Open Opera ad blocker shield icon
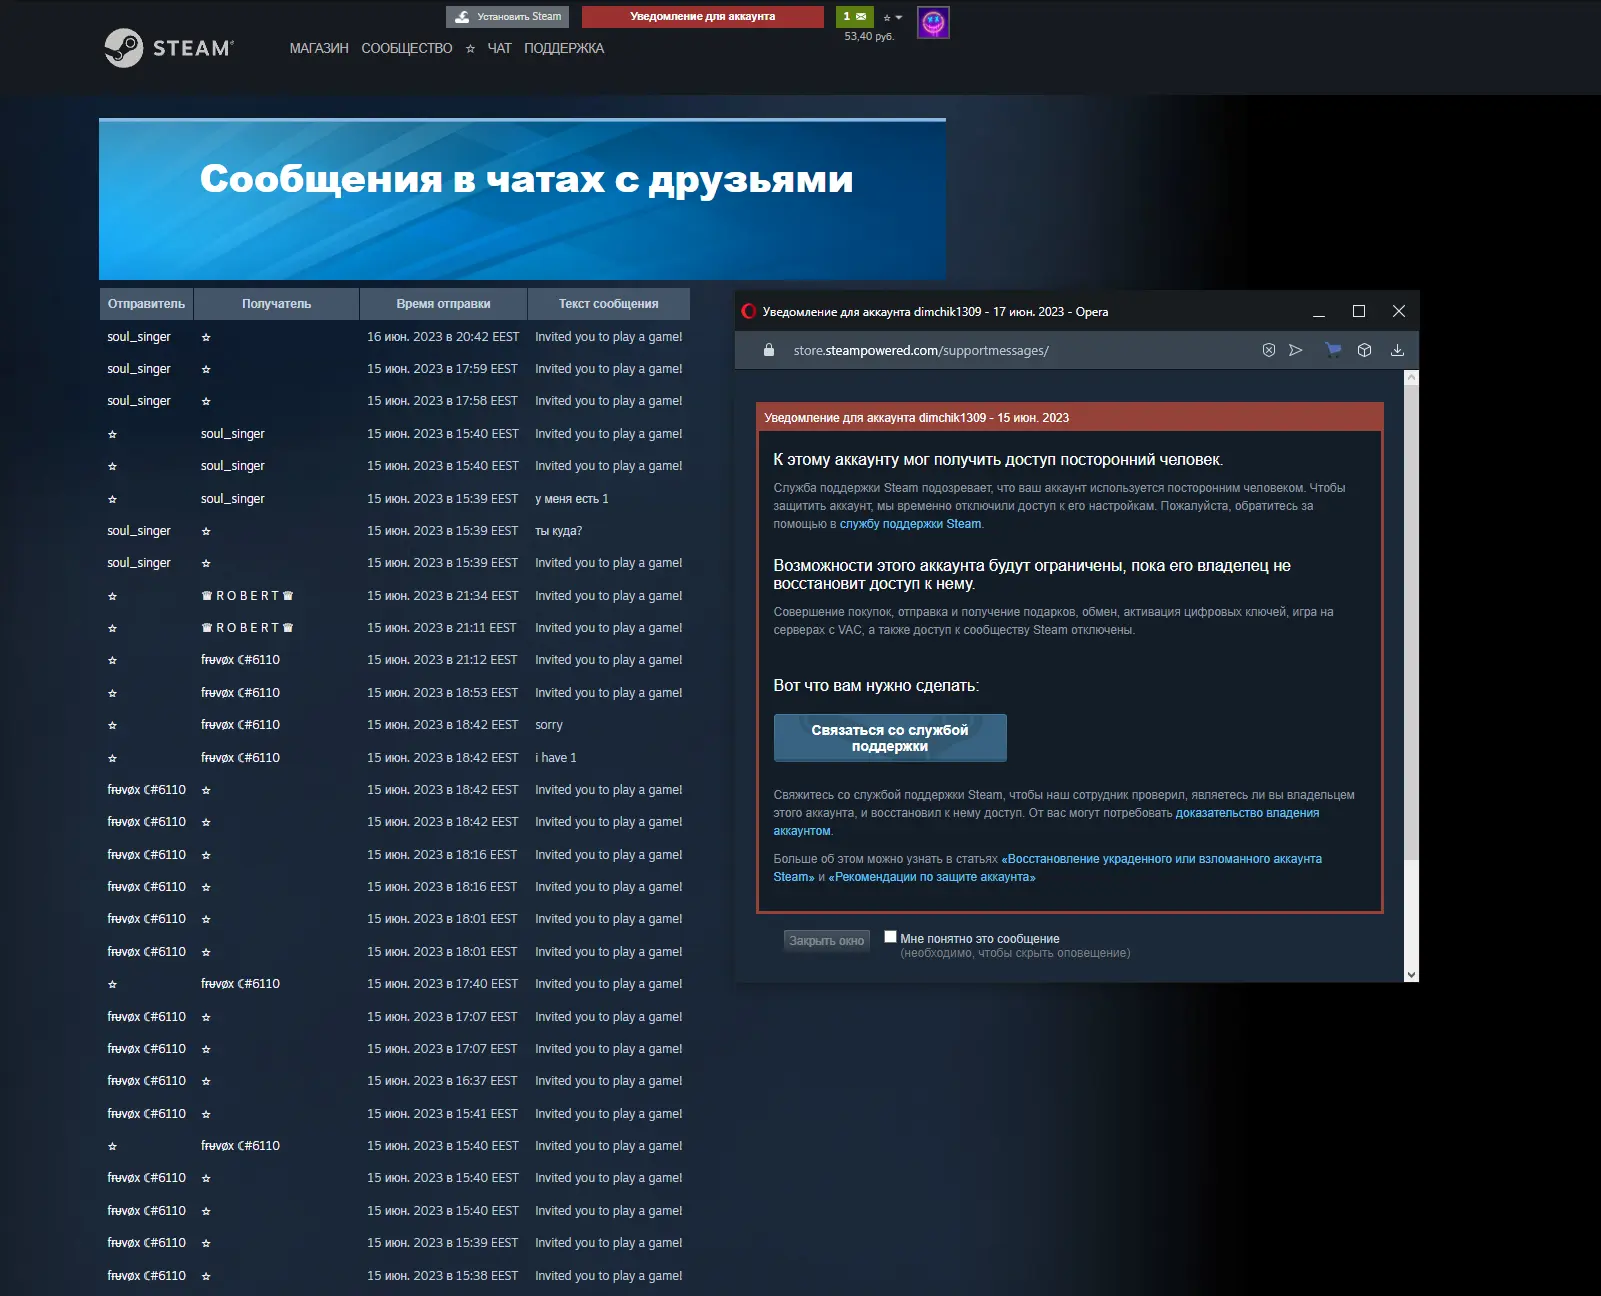Viewport: 1601px width, 1296px height. coord(1268,350)
